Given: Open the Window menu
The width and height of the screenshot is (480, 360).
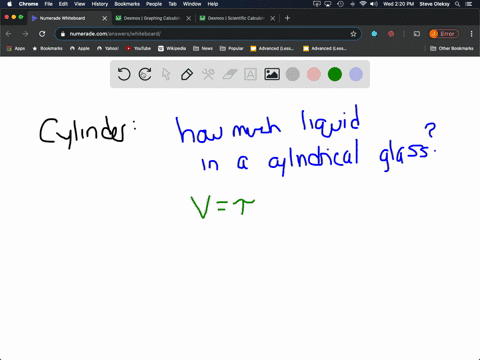Looking at the screenshot, I should pyautogui.click(x=192, y=4).
